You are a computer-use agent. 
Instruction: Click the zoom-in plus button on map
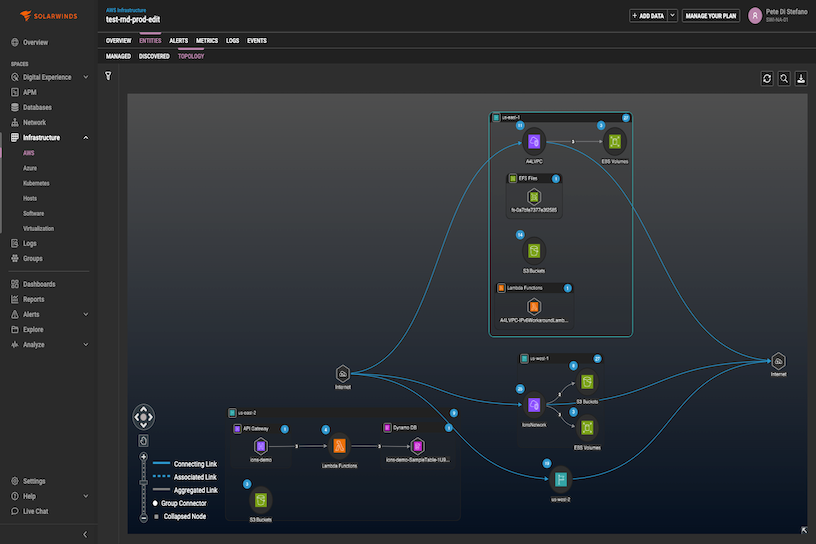(x=144, y=454)
